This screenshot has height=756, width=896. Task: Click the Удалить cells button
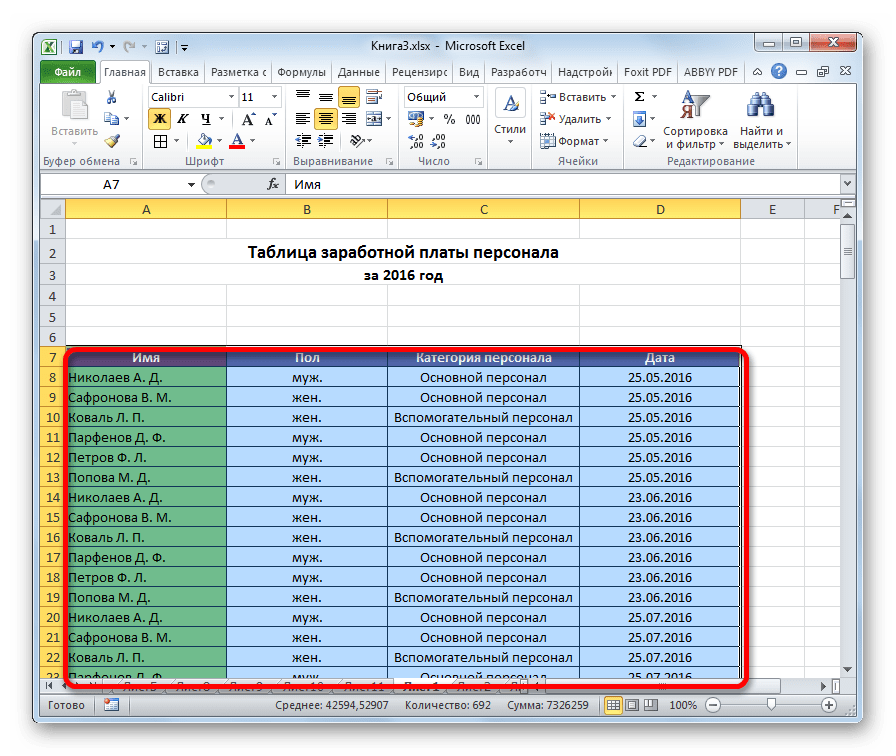point(579,119)
